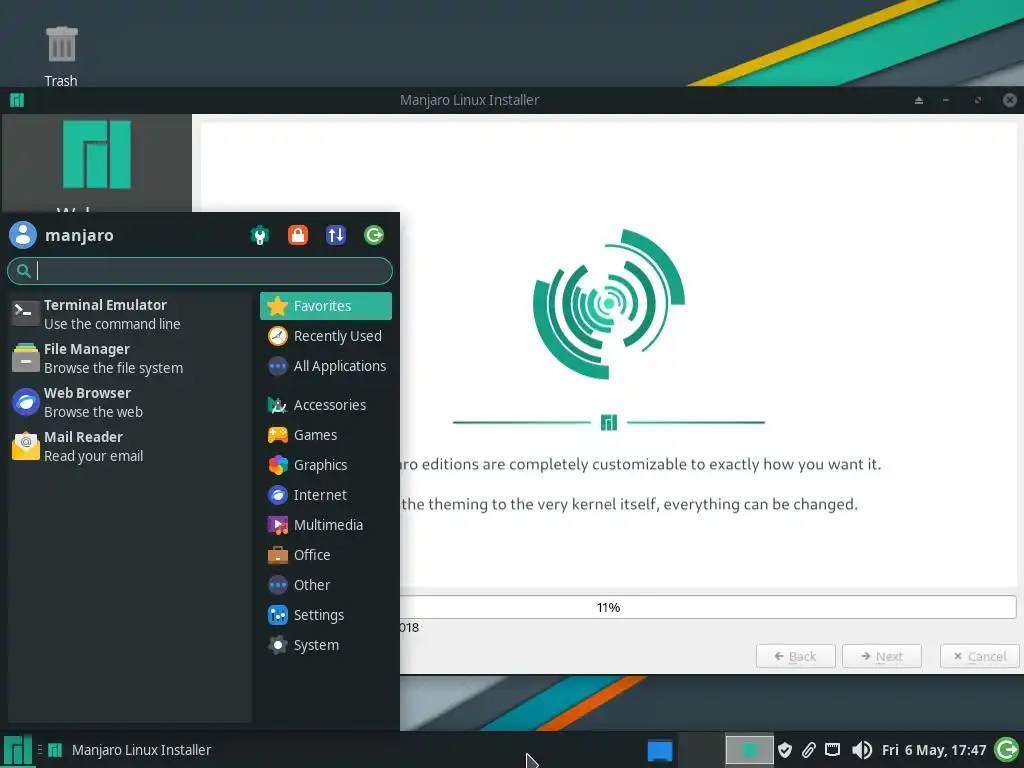Open the Games category
Image resolution: width=1024 pixels, height=768 pixels.
click(x=326, y=435)
